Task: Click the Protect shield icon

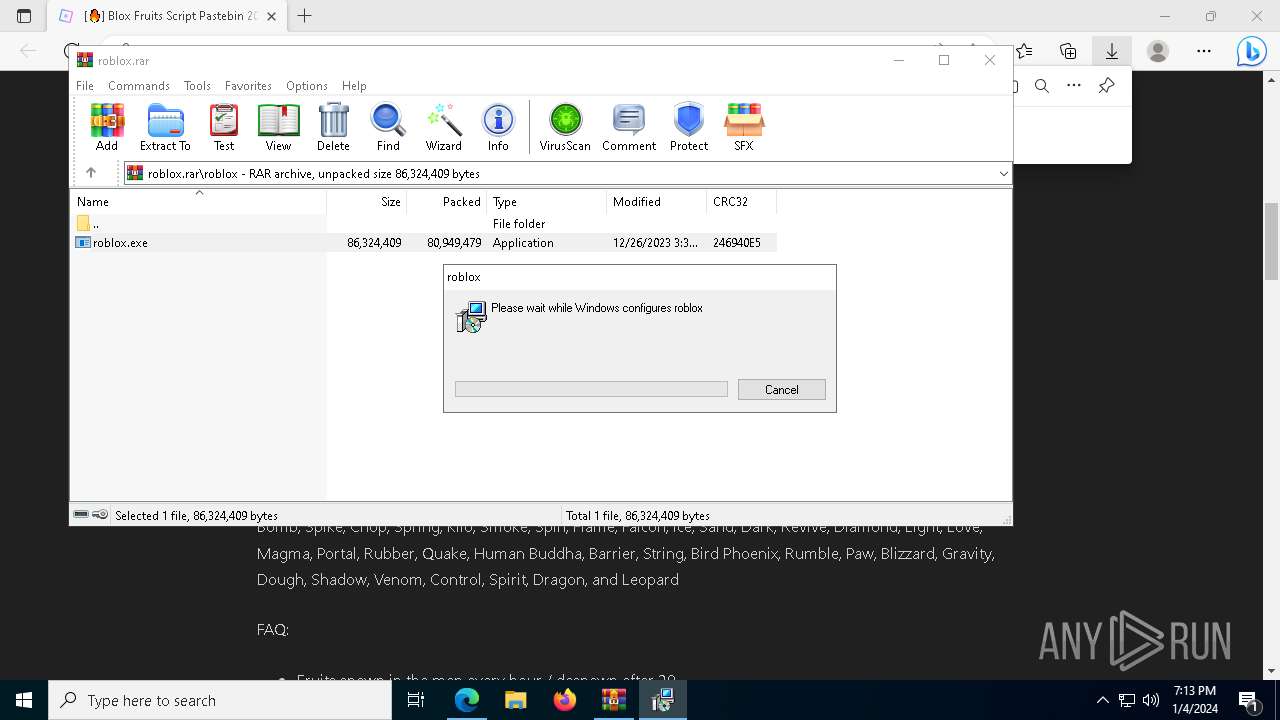Action: click(x=689, y=127)
